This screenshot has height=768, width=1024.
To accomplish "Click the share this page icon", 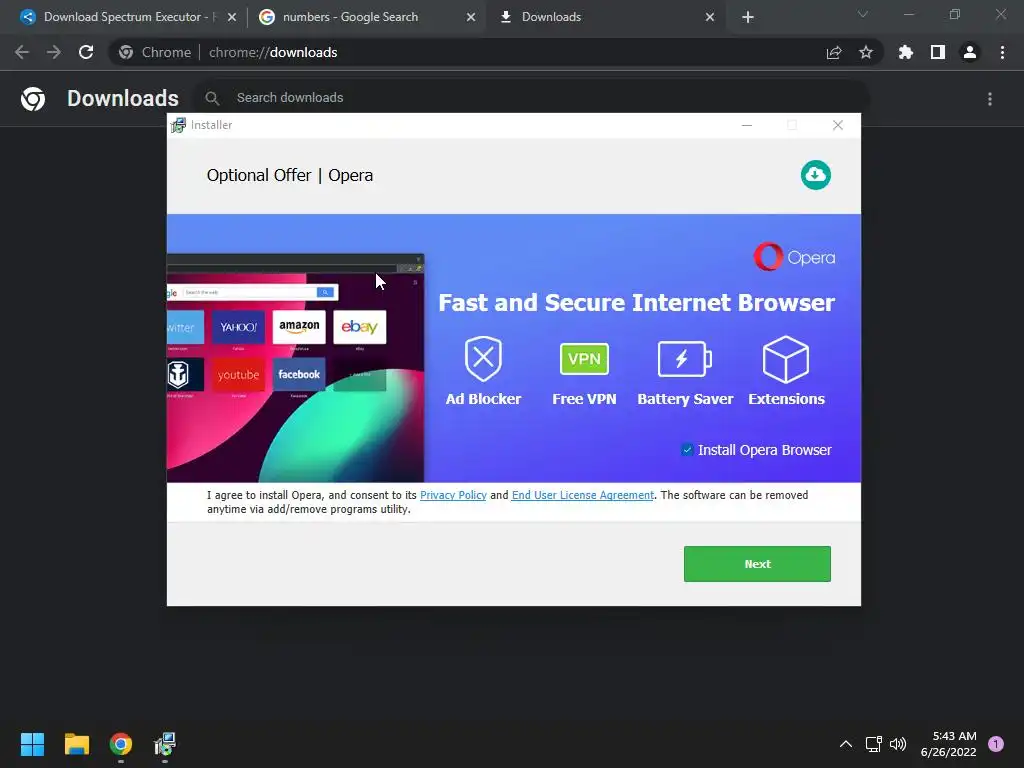I will (834, 52).
